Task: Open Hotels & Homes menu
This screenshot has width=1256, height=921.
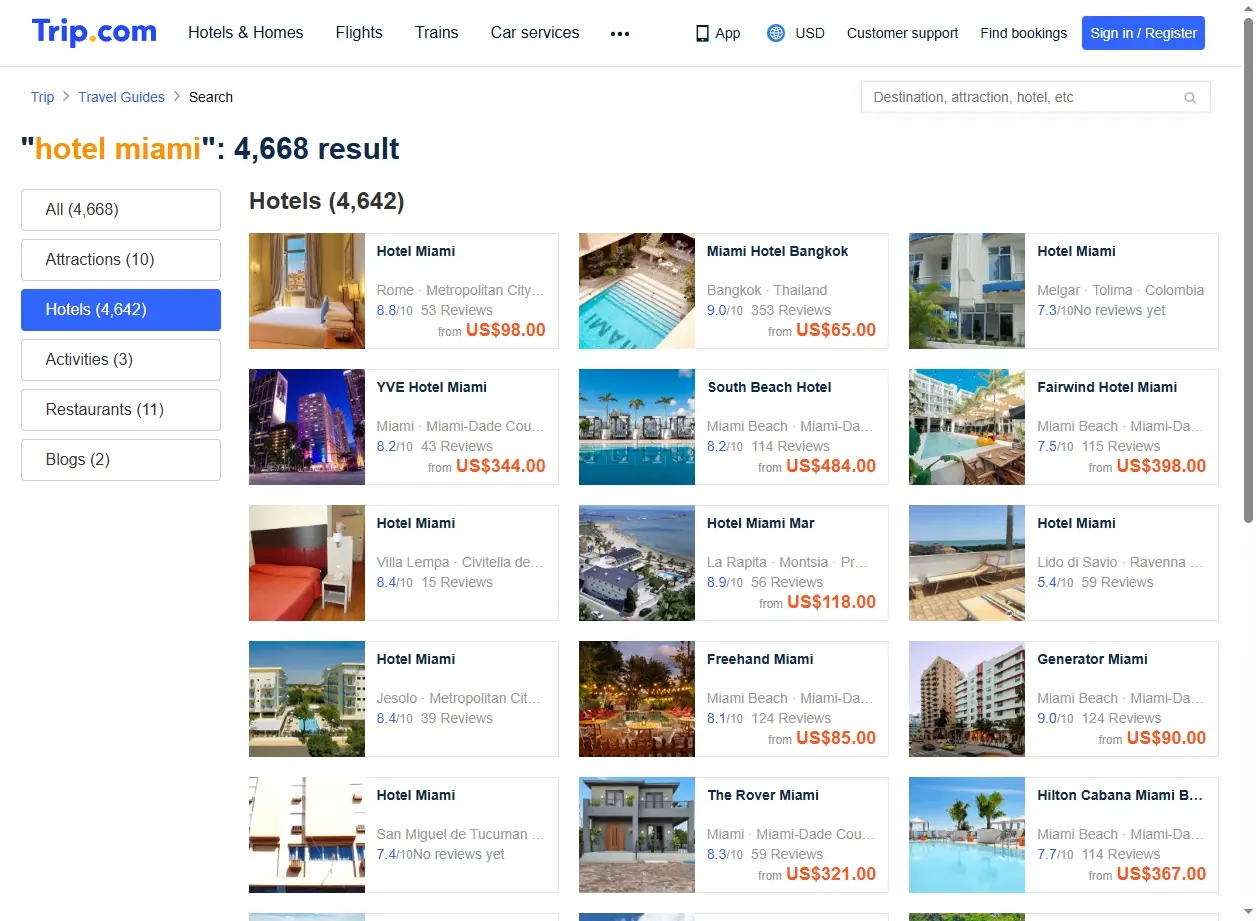Action: pyautogui.click(x=246, y=33)
